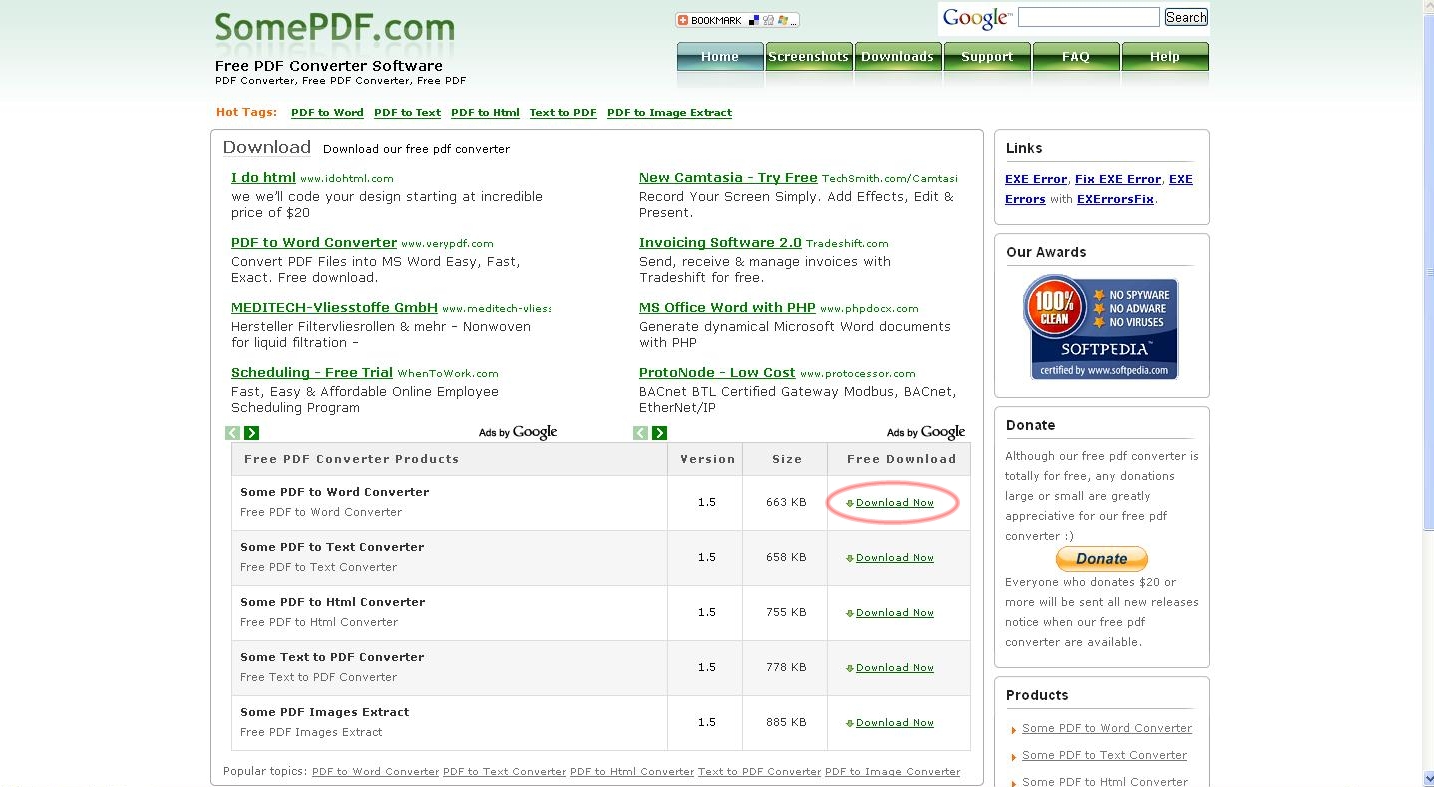Open the Home navigation tab
The width and height of the screenshot is (1434, 787).
[x=720, y=57]
